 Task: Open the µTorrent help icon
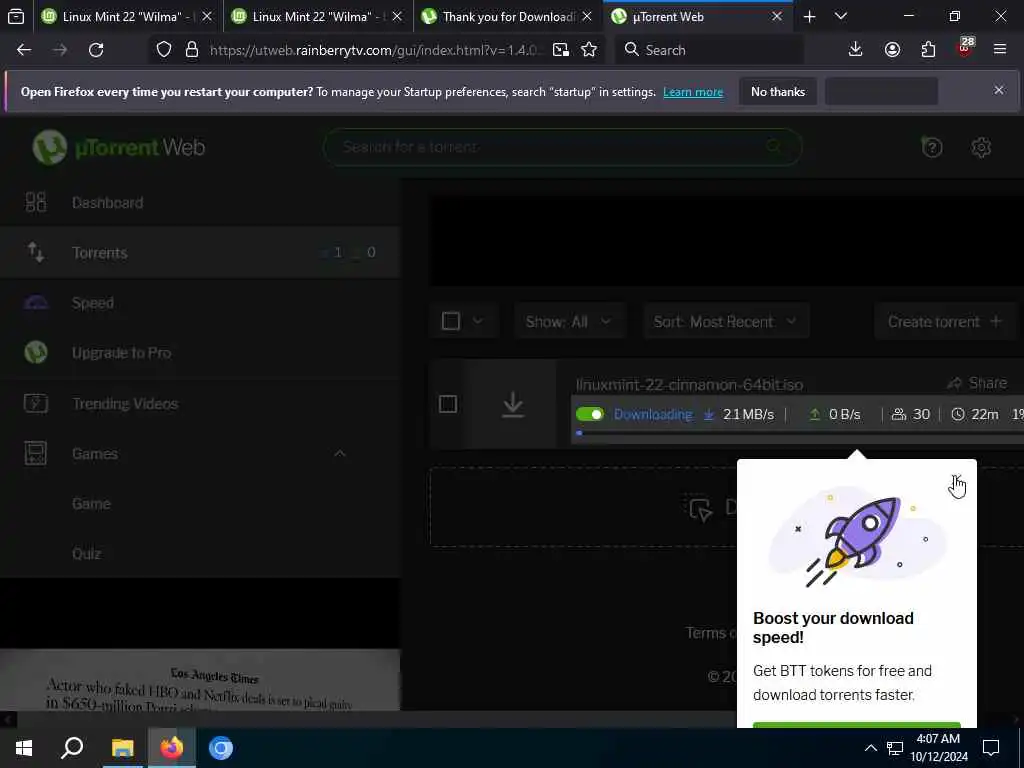(931, 147)
